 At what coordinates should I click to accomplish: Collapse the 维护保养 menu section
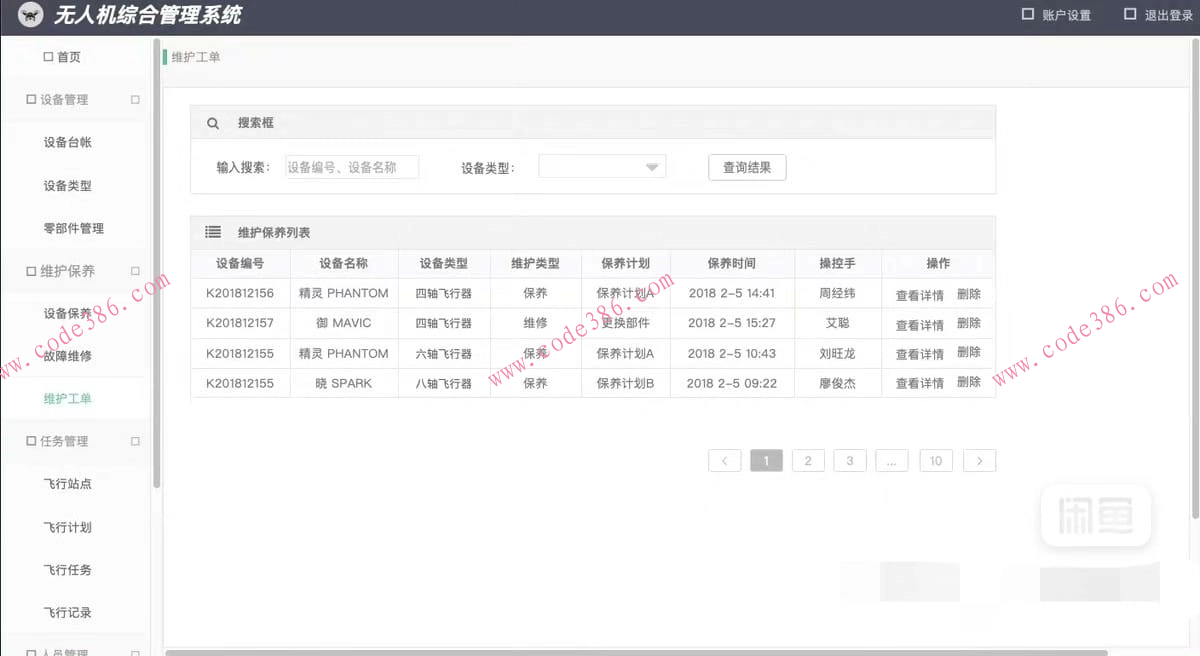coord(135,271)
